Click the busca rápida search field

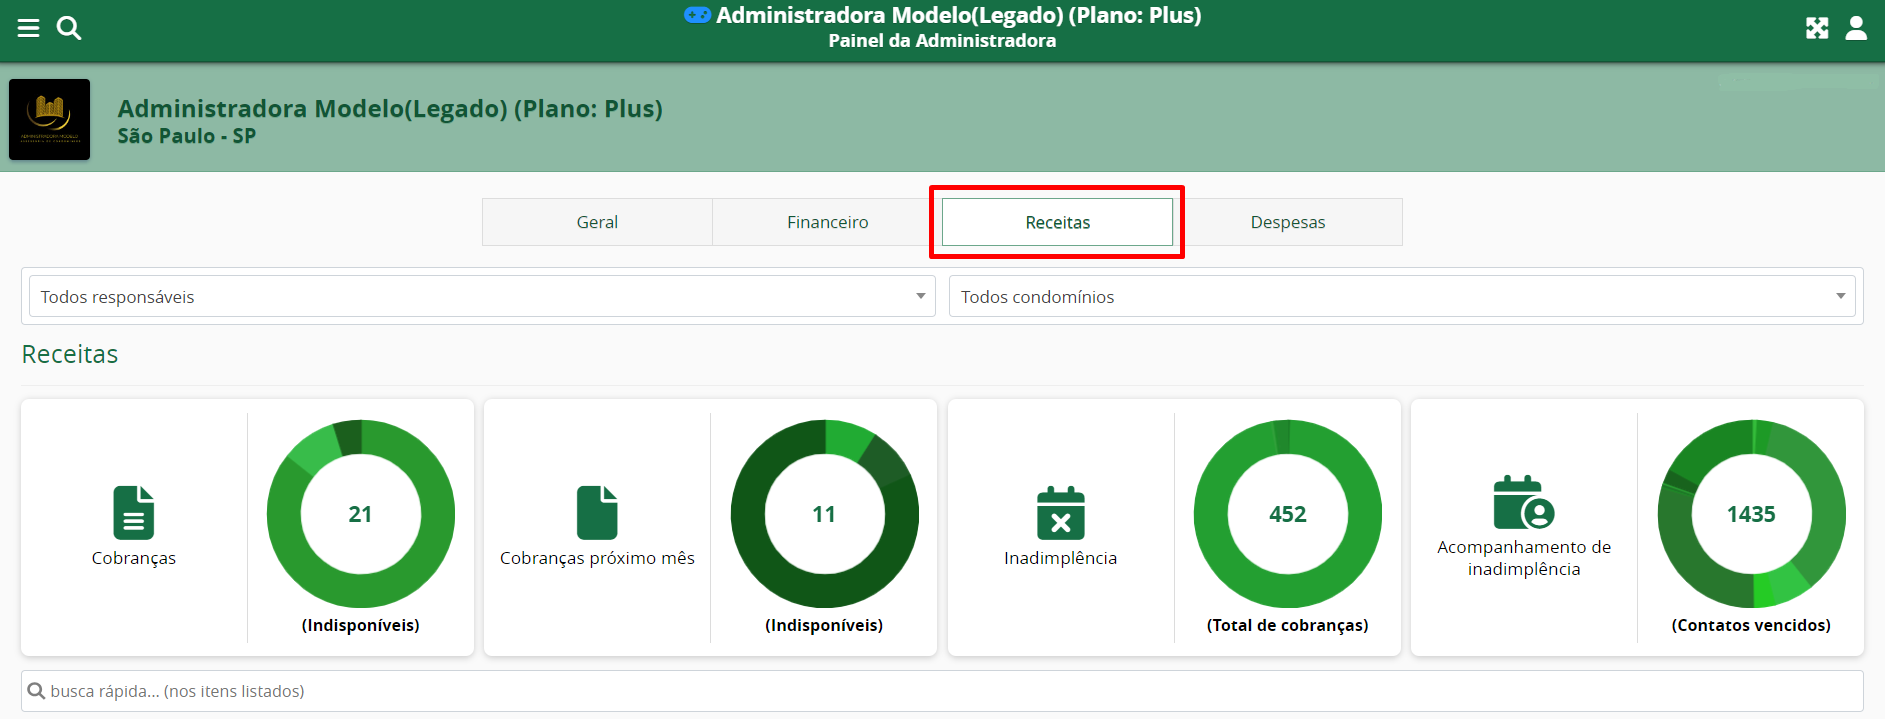coord(940,691)
